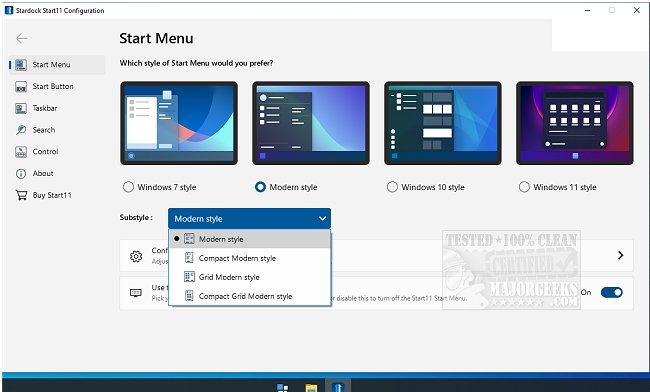Click the Windows 10 style preview thumbnail

tap(443, 123)
